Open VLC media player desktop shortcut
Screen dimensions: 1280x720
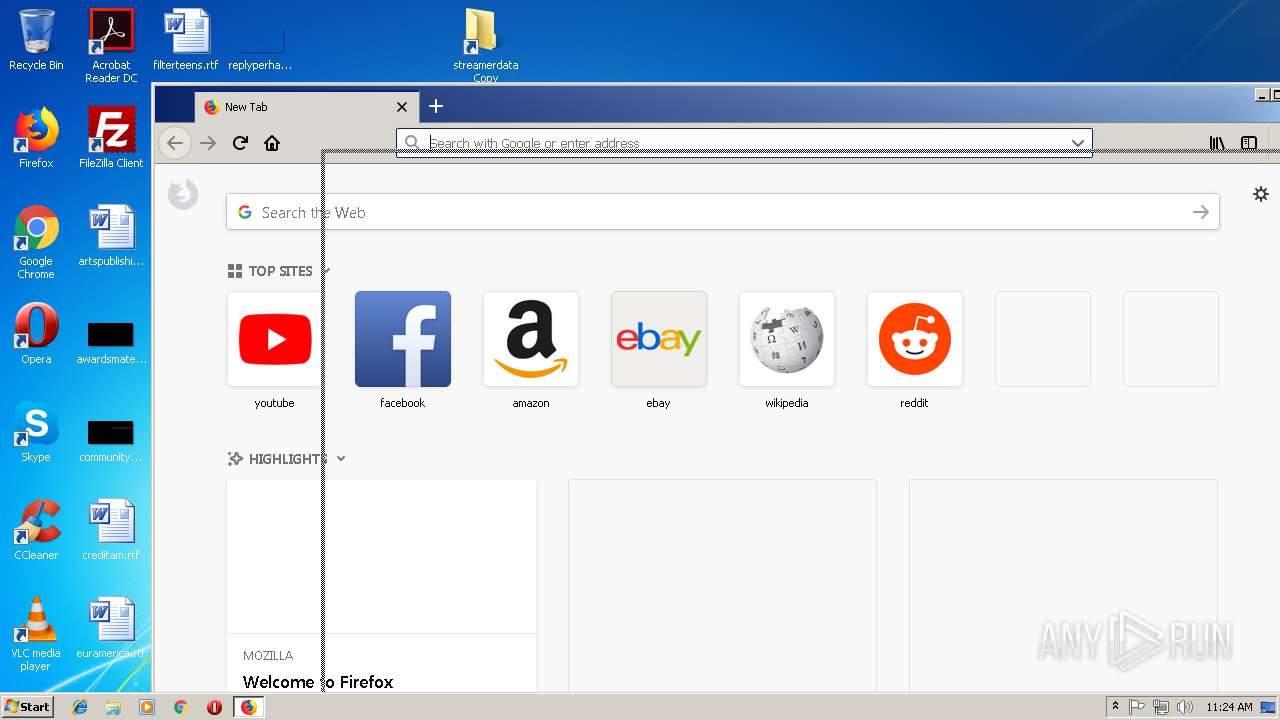[36, 634]
